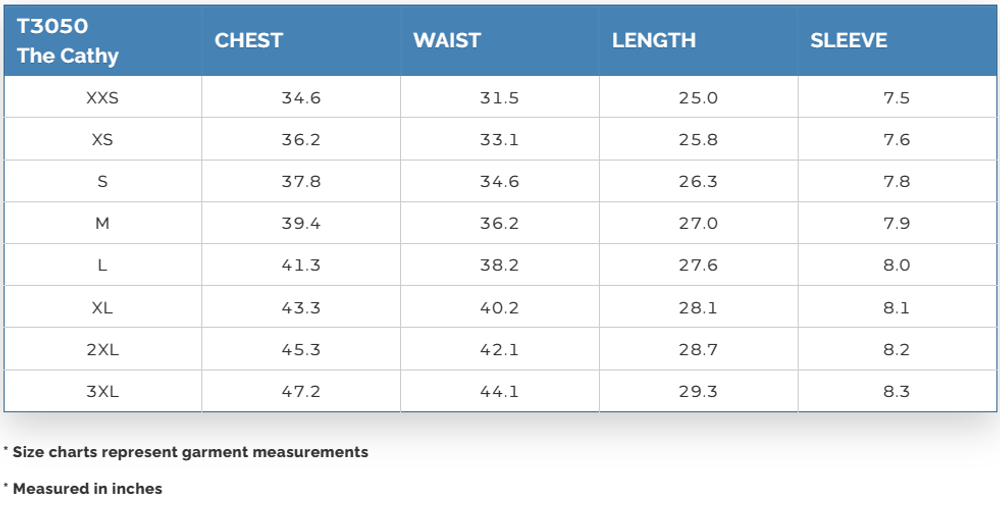The height and width of the screenshot is (511, 1000).
Task: Click the Measured in inches footnote
Action: (x=87, y=489)
